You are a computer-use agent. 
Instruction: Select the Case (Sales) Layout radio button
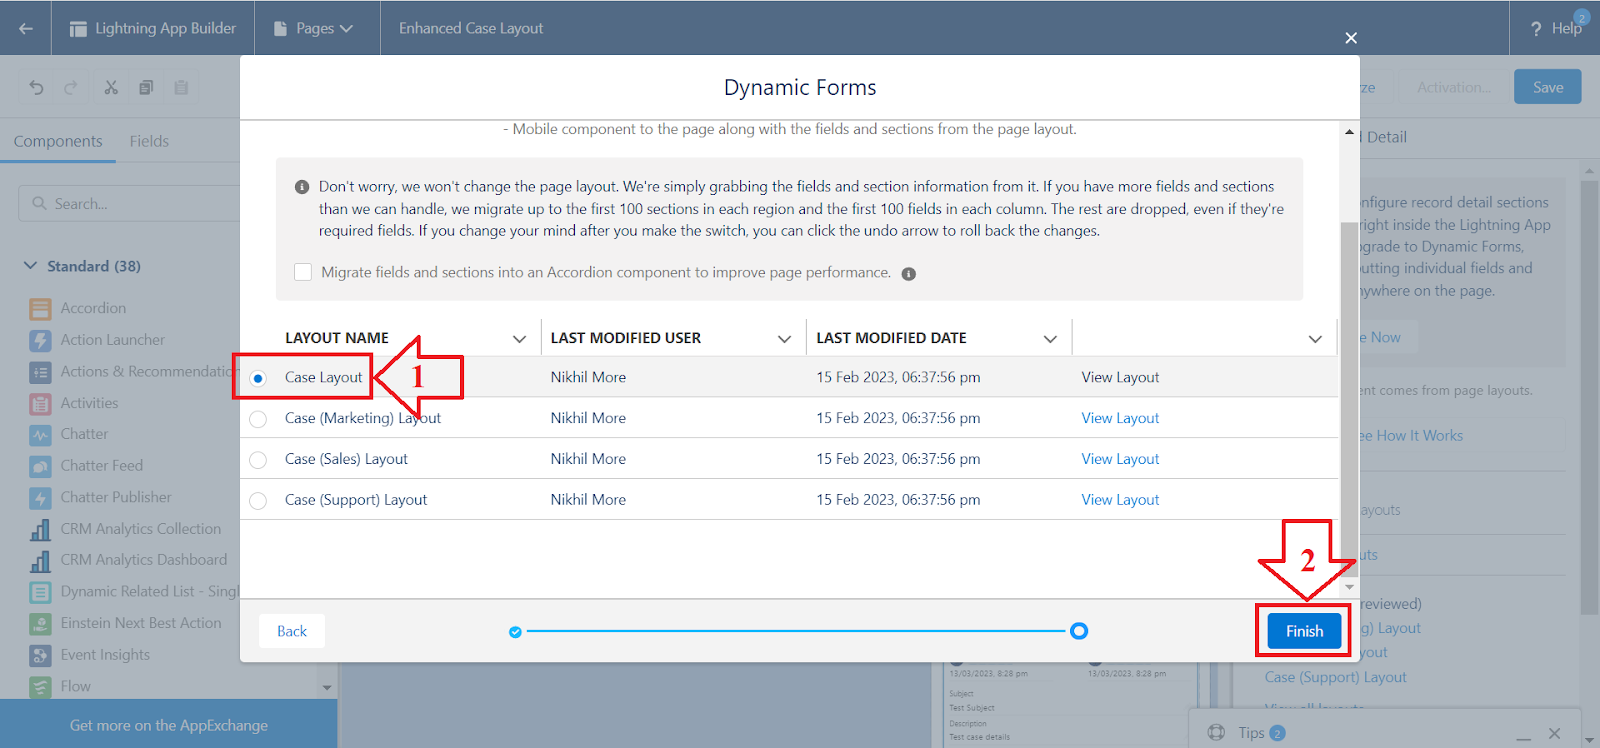point(258,460)
